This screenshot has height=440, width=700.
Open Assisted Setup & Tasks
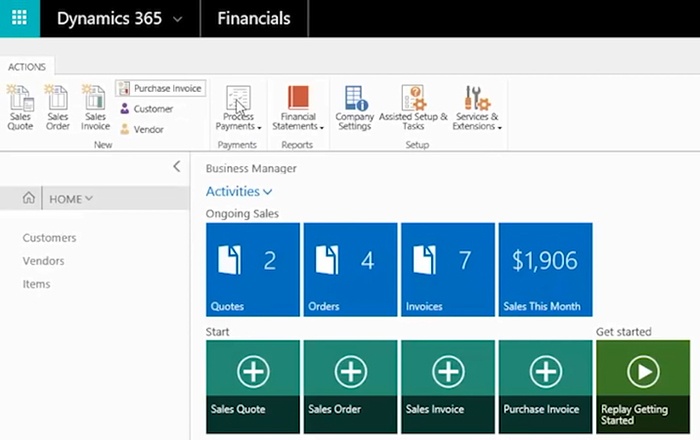coord(413,108)
